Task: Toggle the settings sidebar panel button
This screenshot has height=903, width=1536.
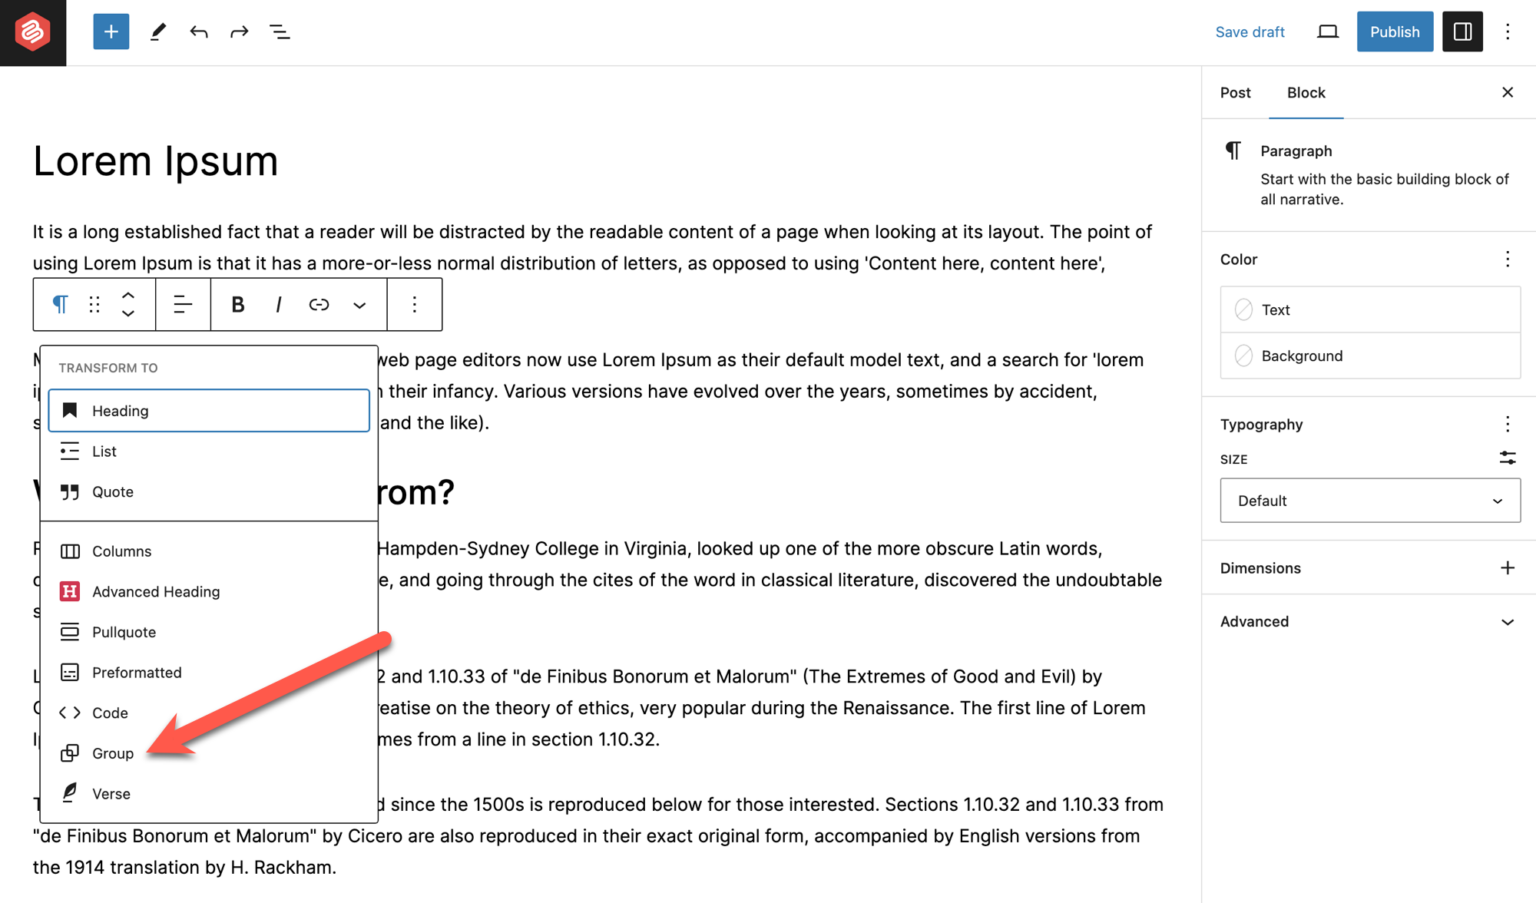Action: pos(1462,31)
